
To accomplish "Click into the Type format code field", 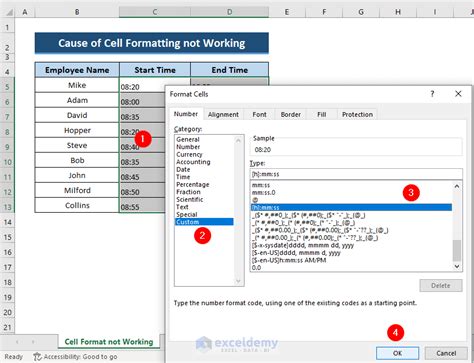I will pos(356,174).
